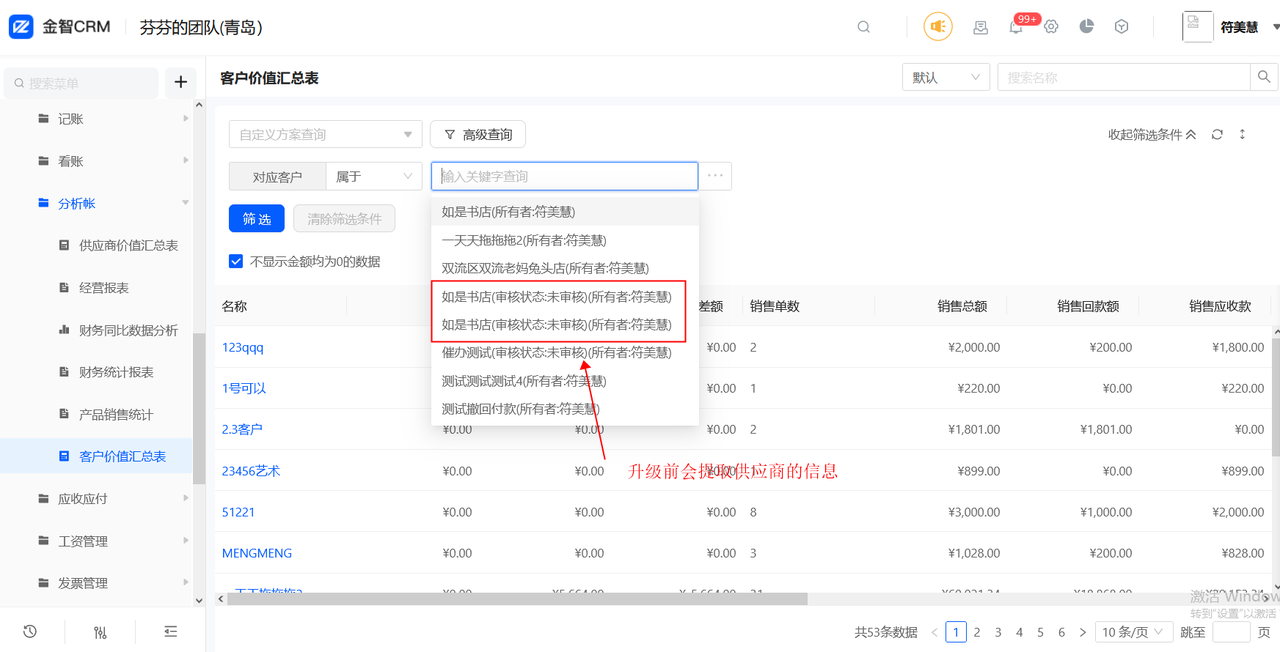Viewport: 1280px width, 652px height.
Task: Click the 输入关键字查询 input field
Action: pos(565,176)
